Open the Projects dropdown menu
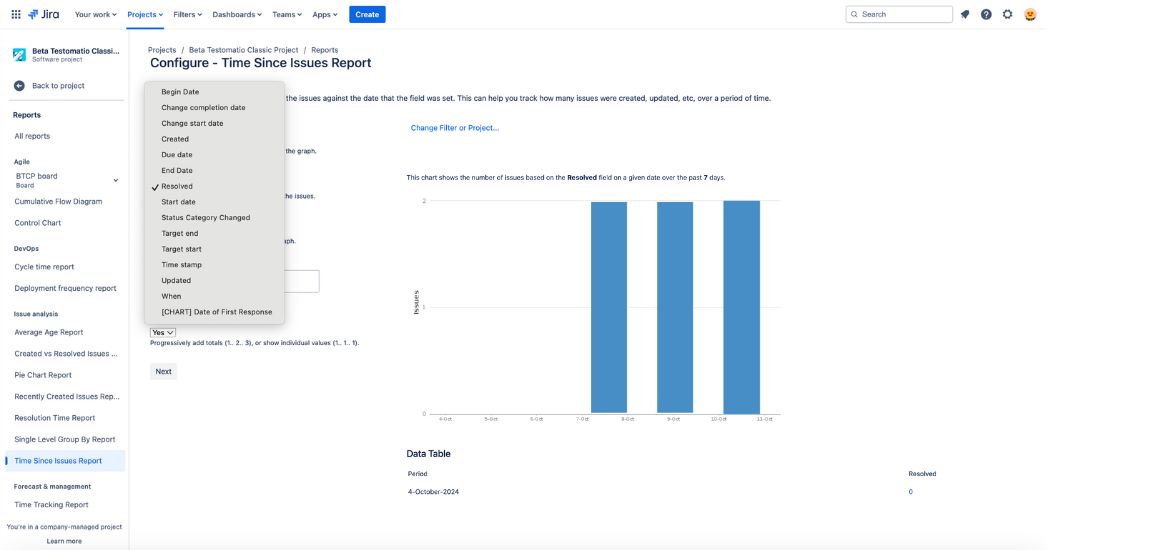 coord(145,14)
